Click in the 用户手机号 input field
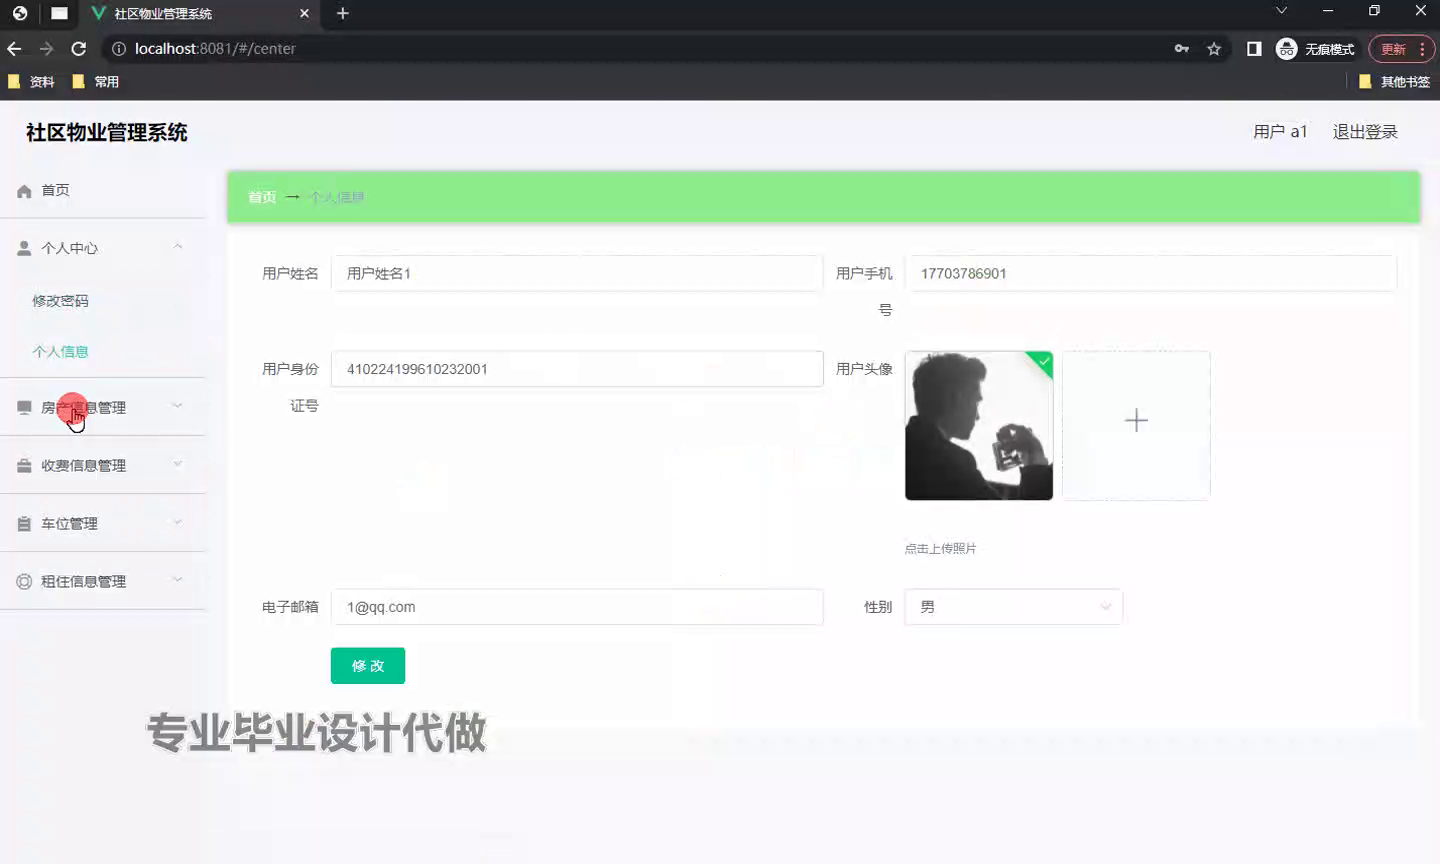 click(x=1150, y=273)
